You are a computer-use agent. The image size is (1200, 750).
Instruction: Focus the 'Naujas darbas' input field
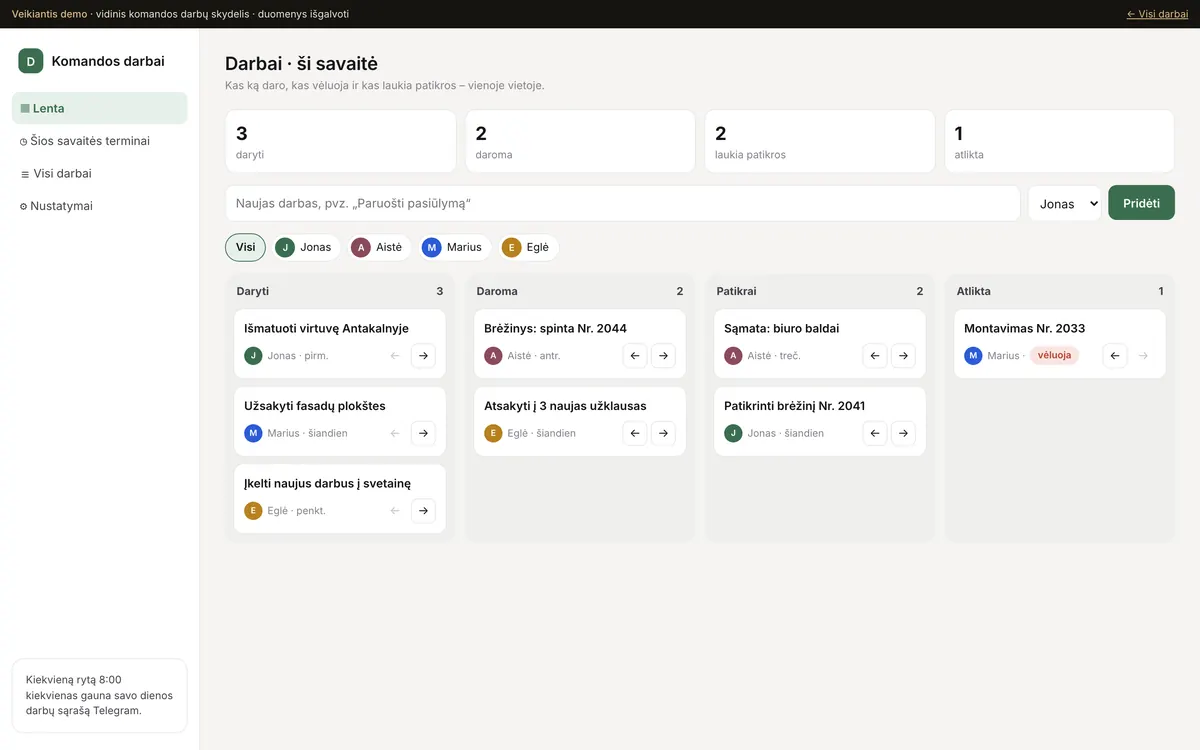point(623,203)
